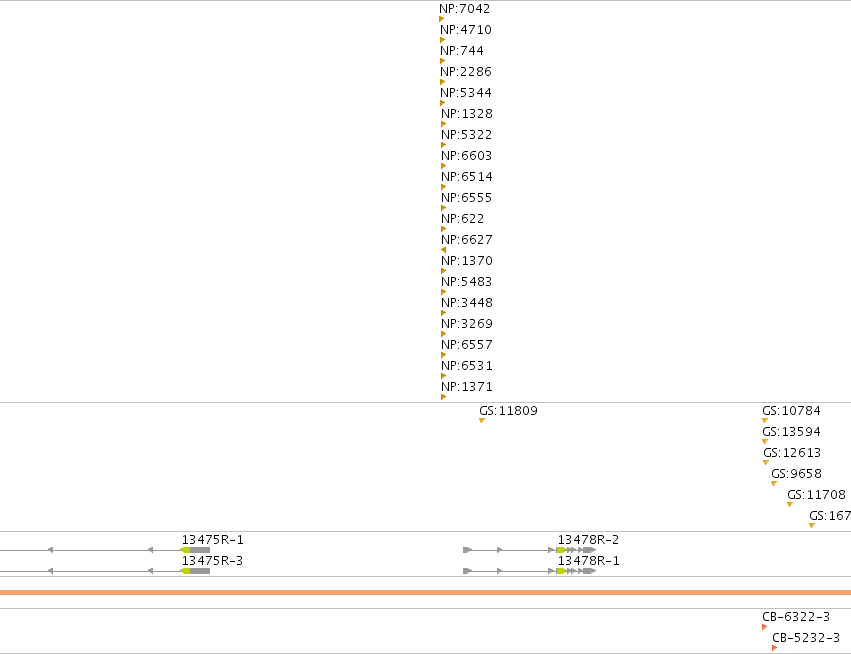This screenshot has width=851, height=654.
Task: Select the NP:6514 label
Action: (x=467, y=177)
